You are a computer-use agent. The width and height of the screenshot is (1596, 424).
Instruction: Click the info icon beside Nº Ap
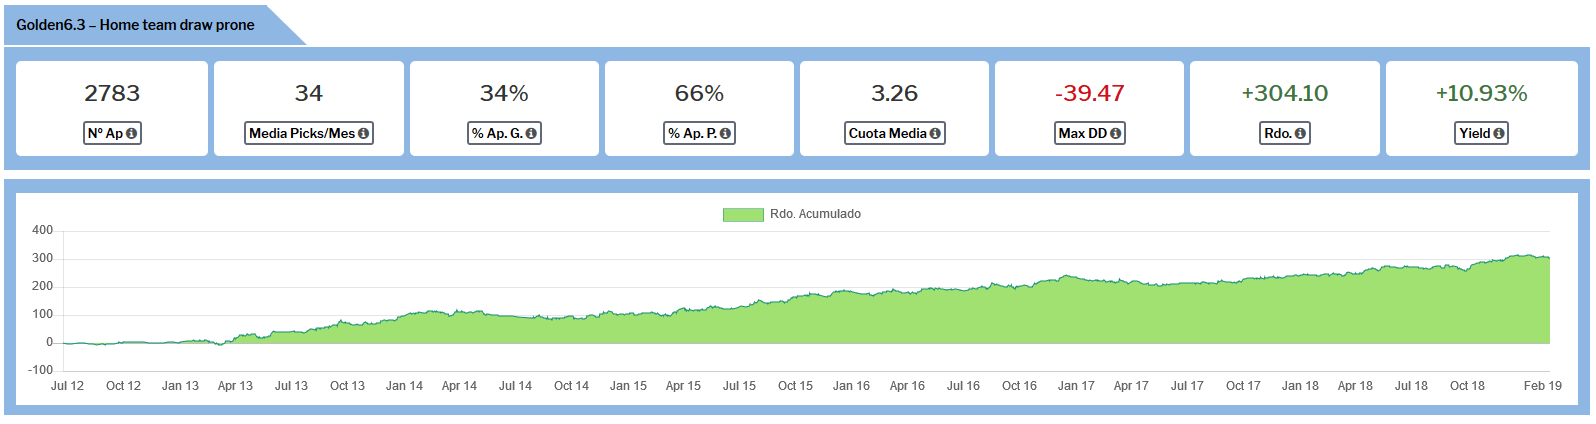point(131,133)
